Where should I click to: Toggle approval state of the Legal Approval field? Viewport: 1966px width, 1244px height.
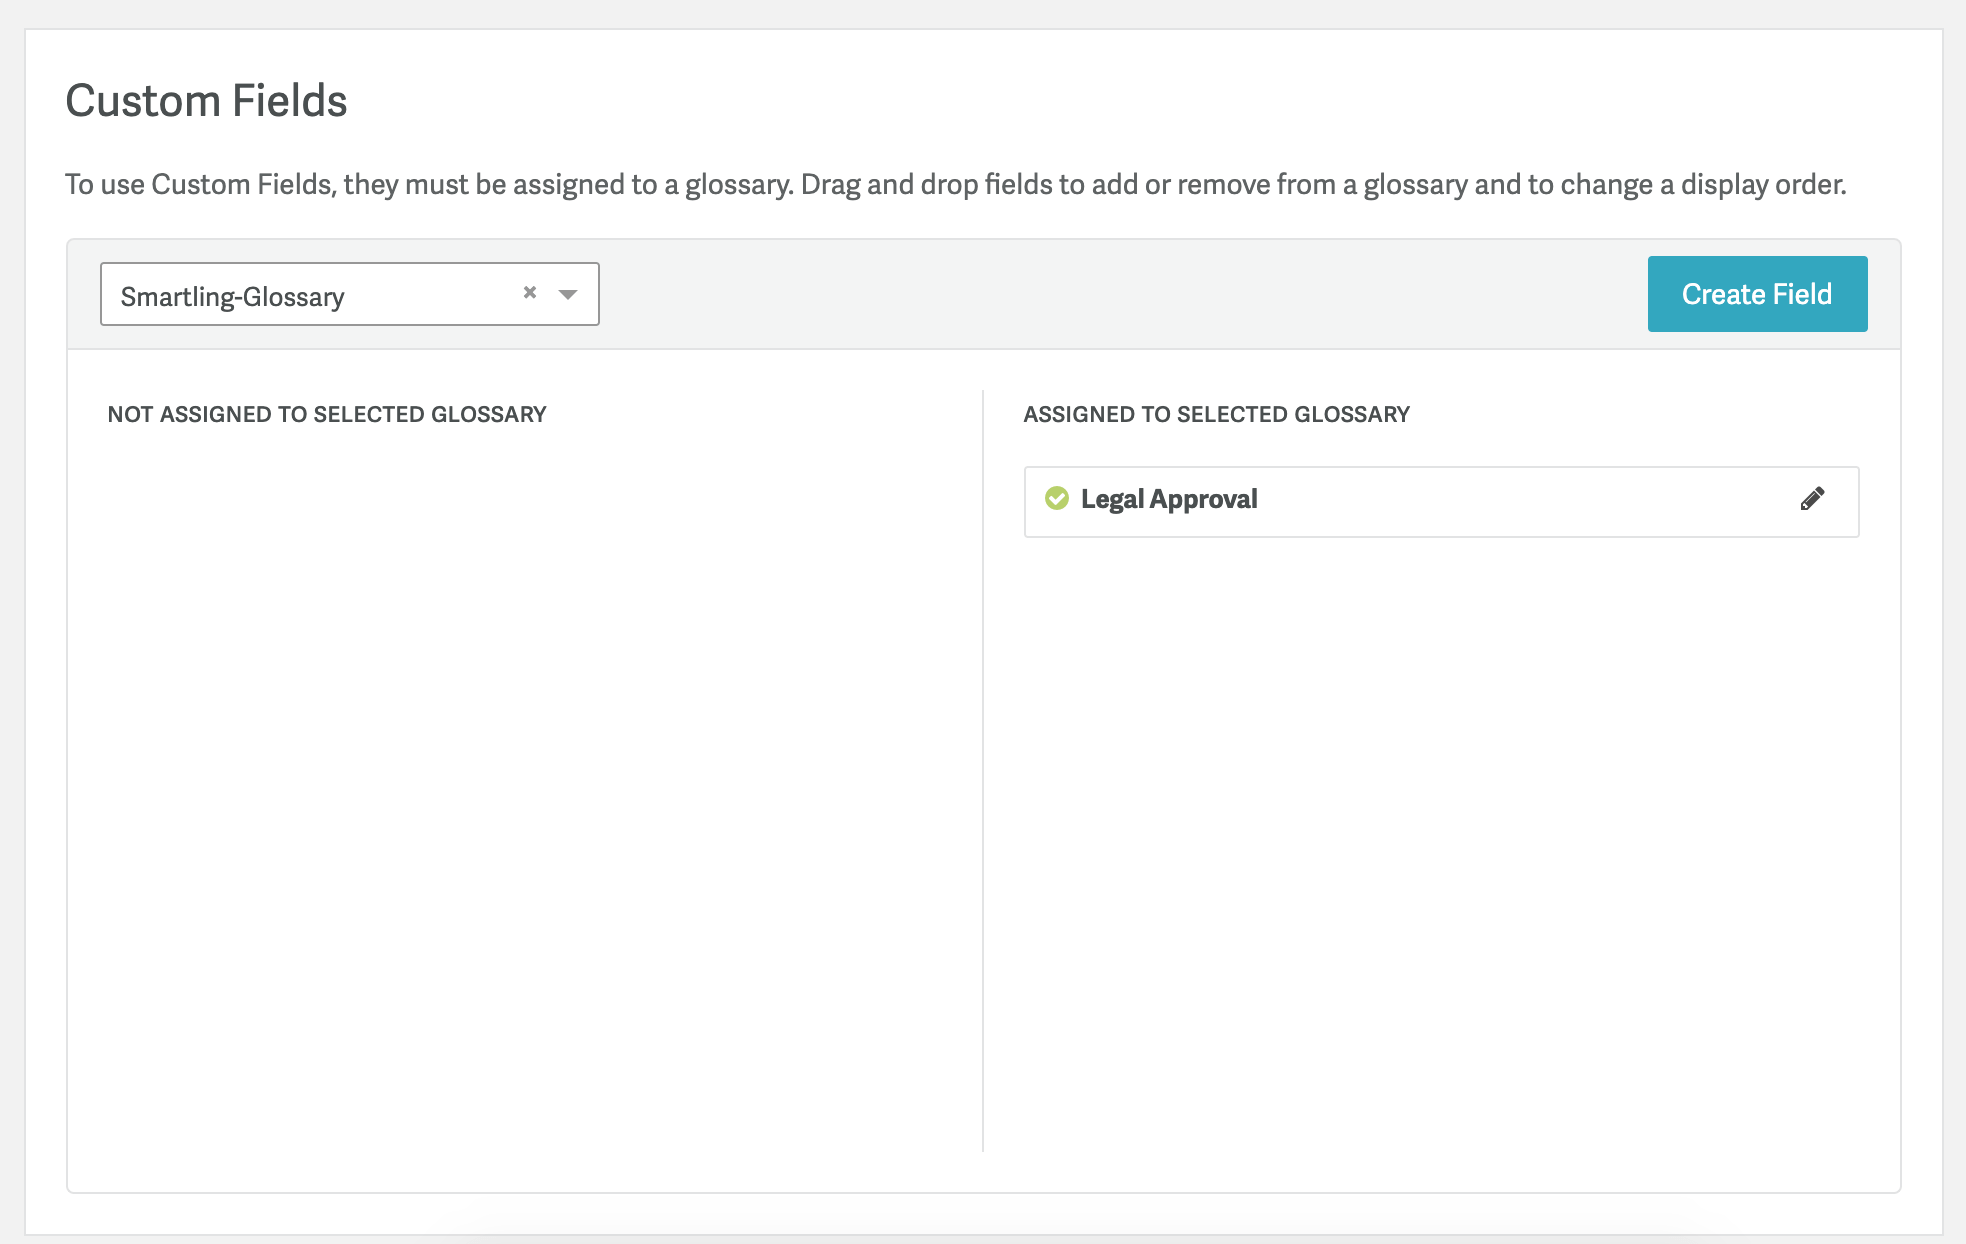click(1057, 498)
